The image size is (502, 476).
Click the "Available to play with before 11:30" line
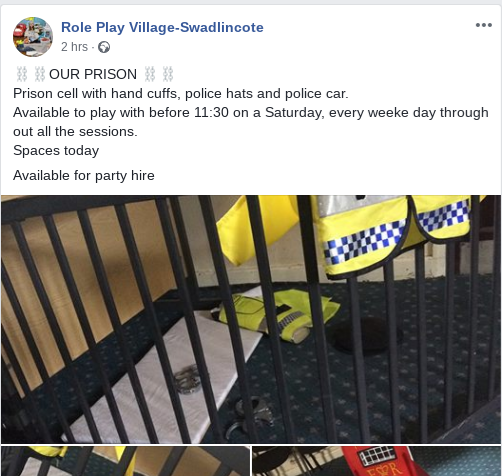(251, 122)
